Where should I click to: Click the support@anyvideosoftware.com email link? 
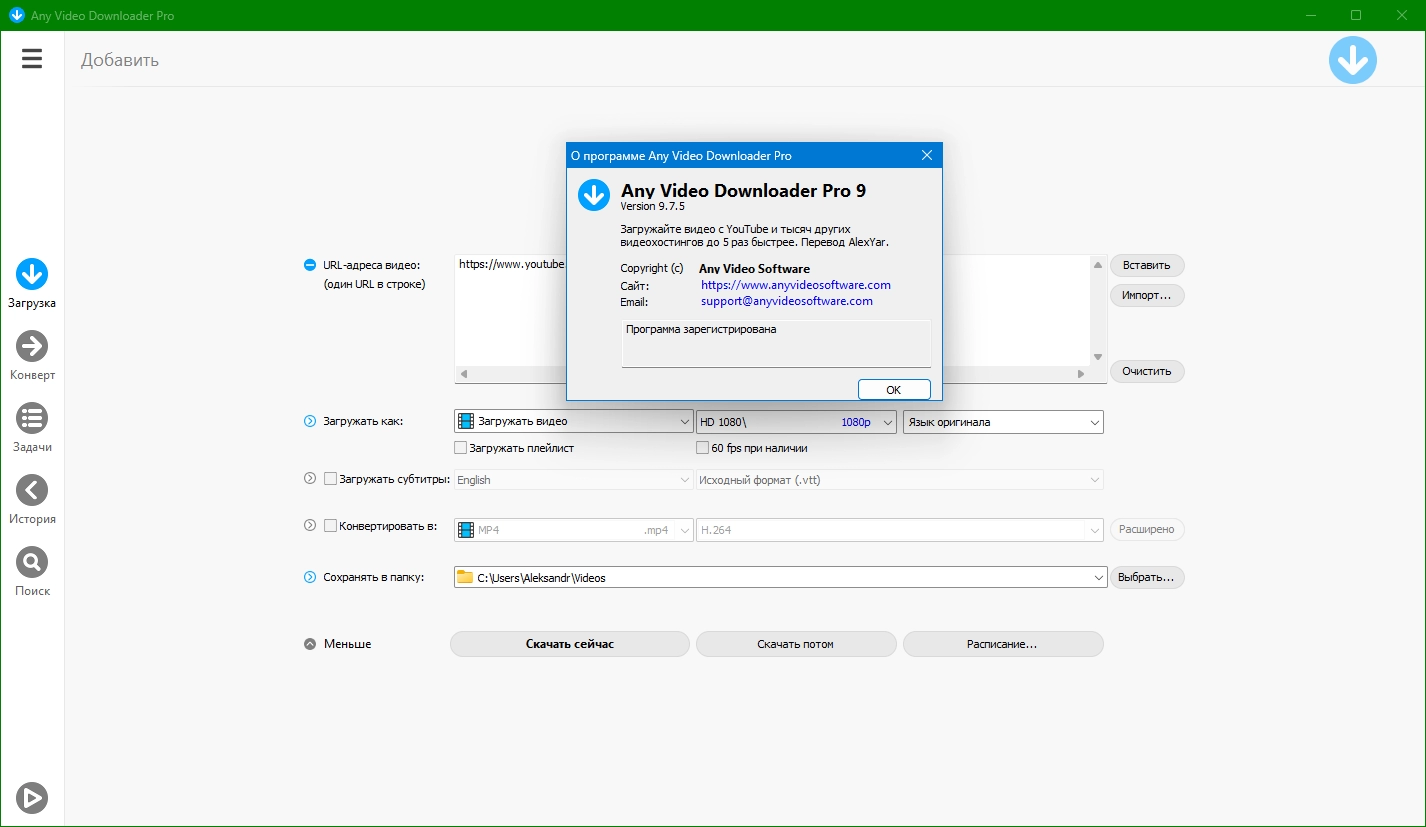787,301
